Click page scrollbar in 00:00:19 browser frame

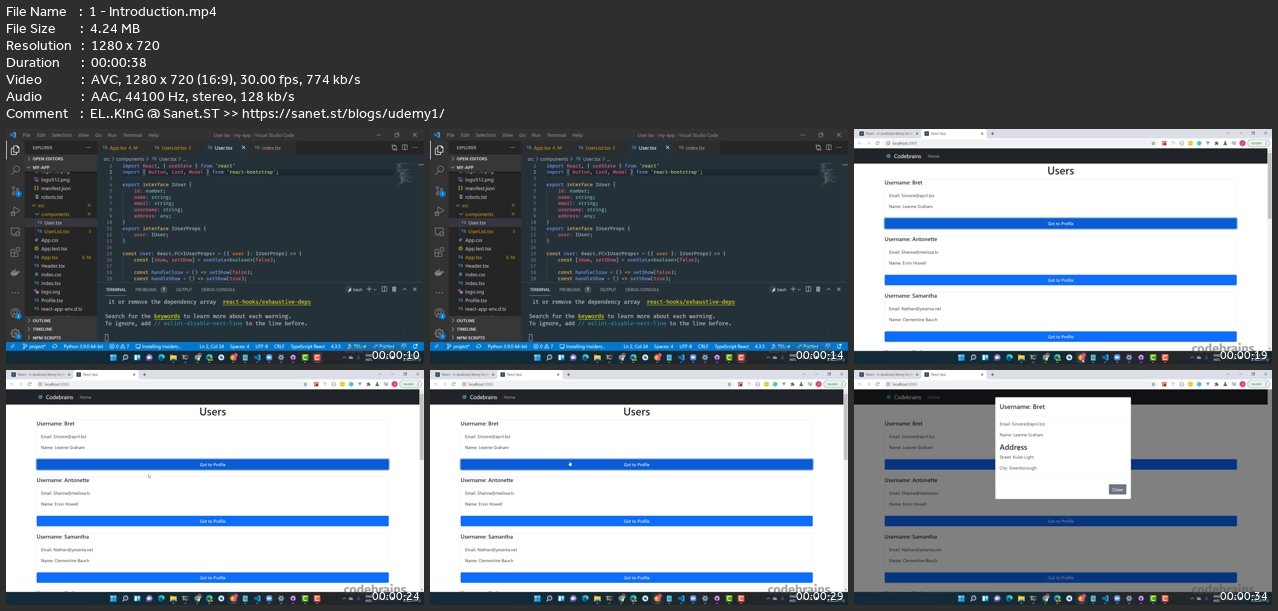[1269, 184]
